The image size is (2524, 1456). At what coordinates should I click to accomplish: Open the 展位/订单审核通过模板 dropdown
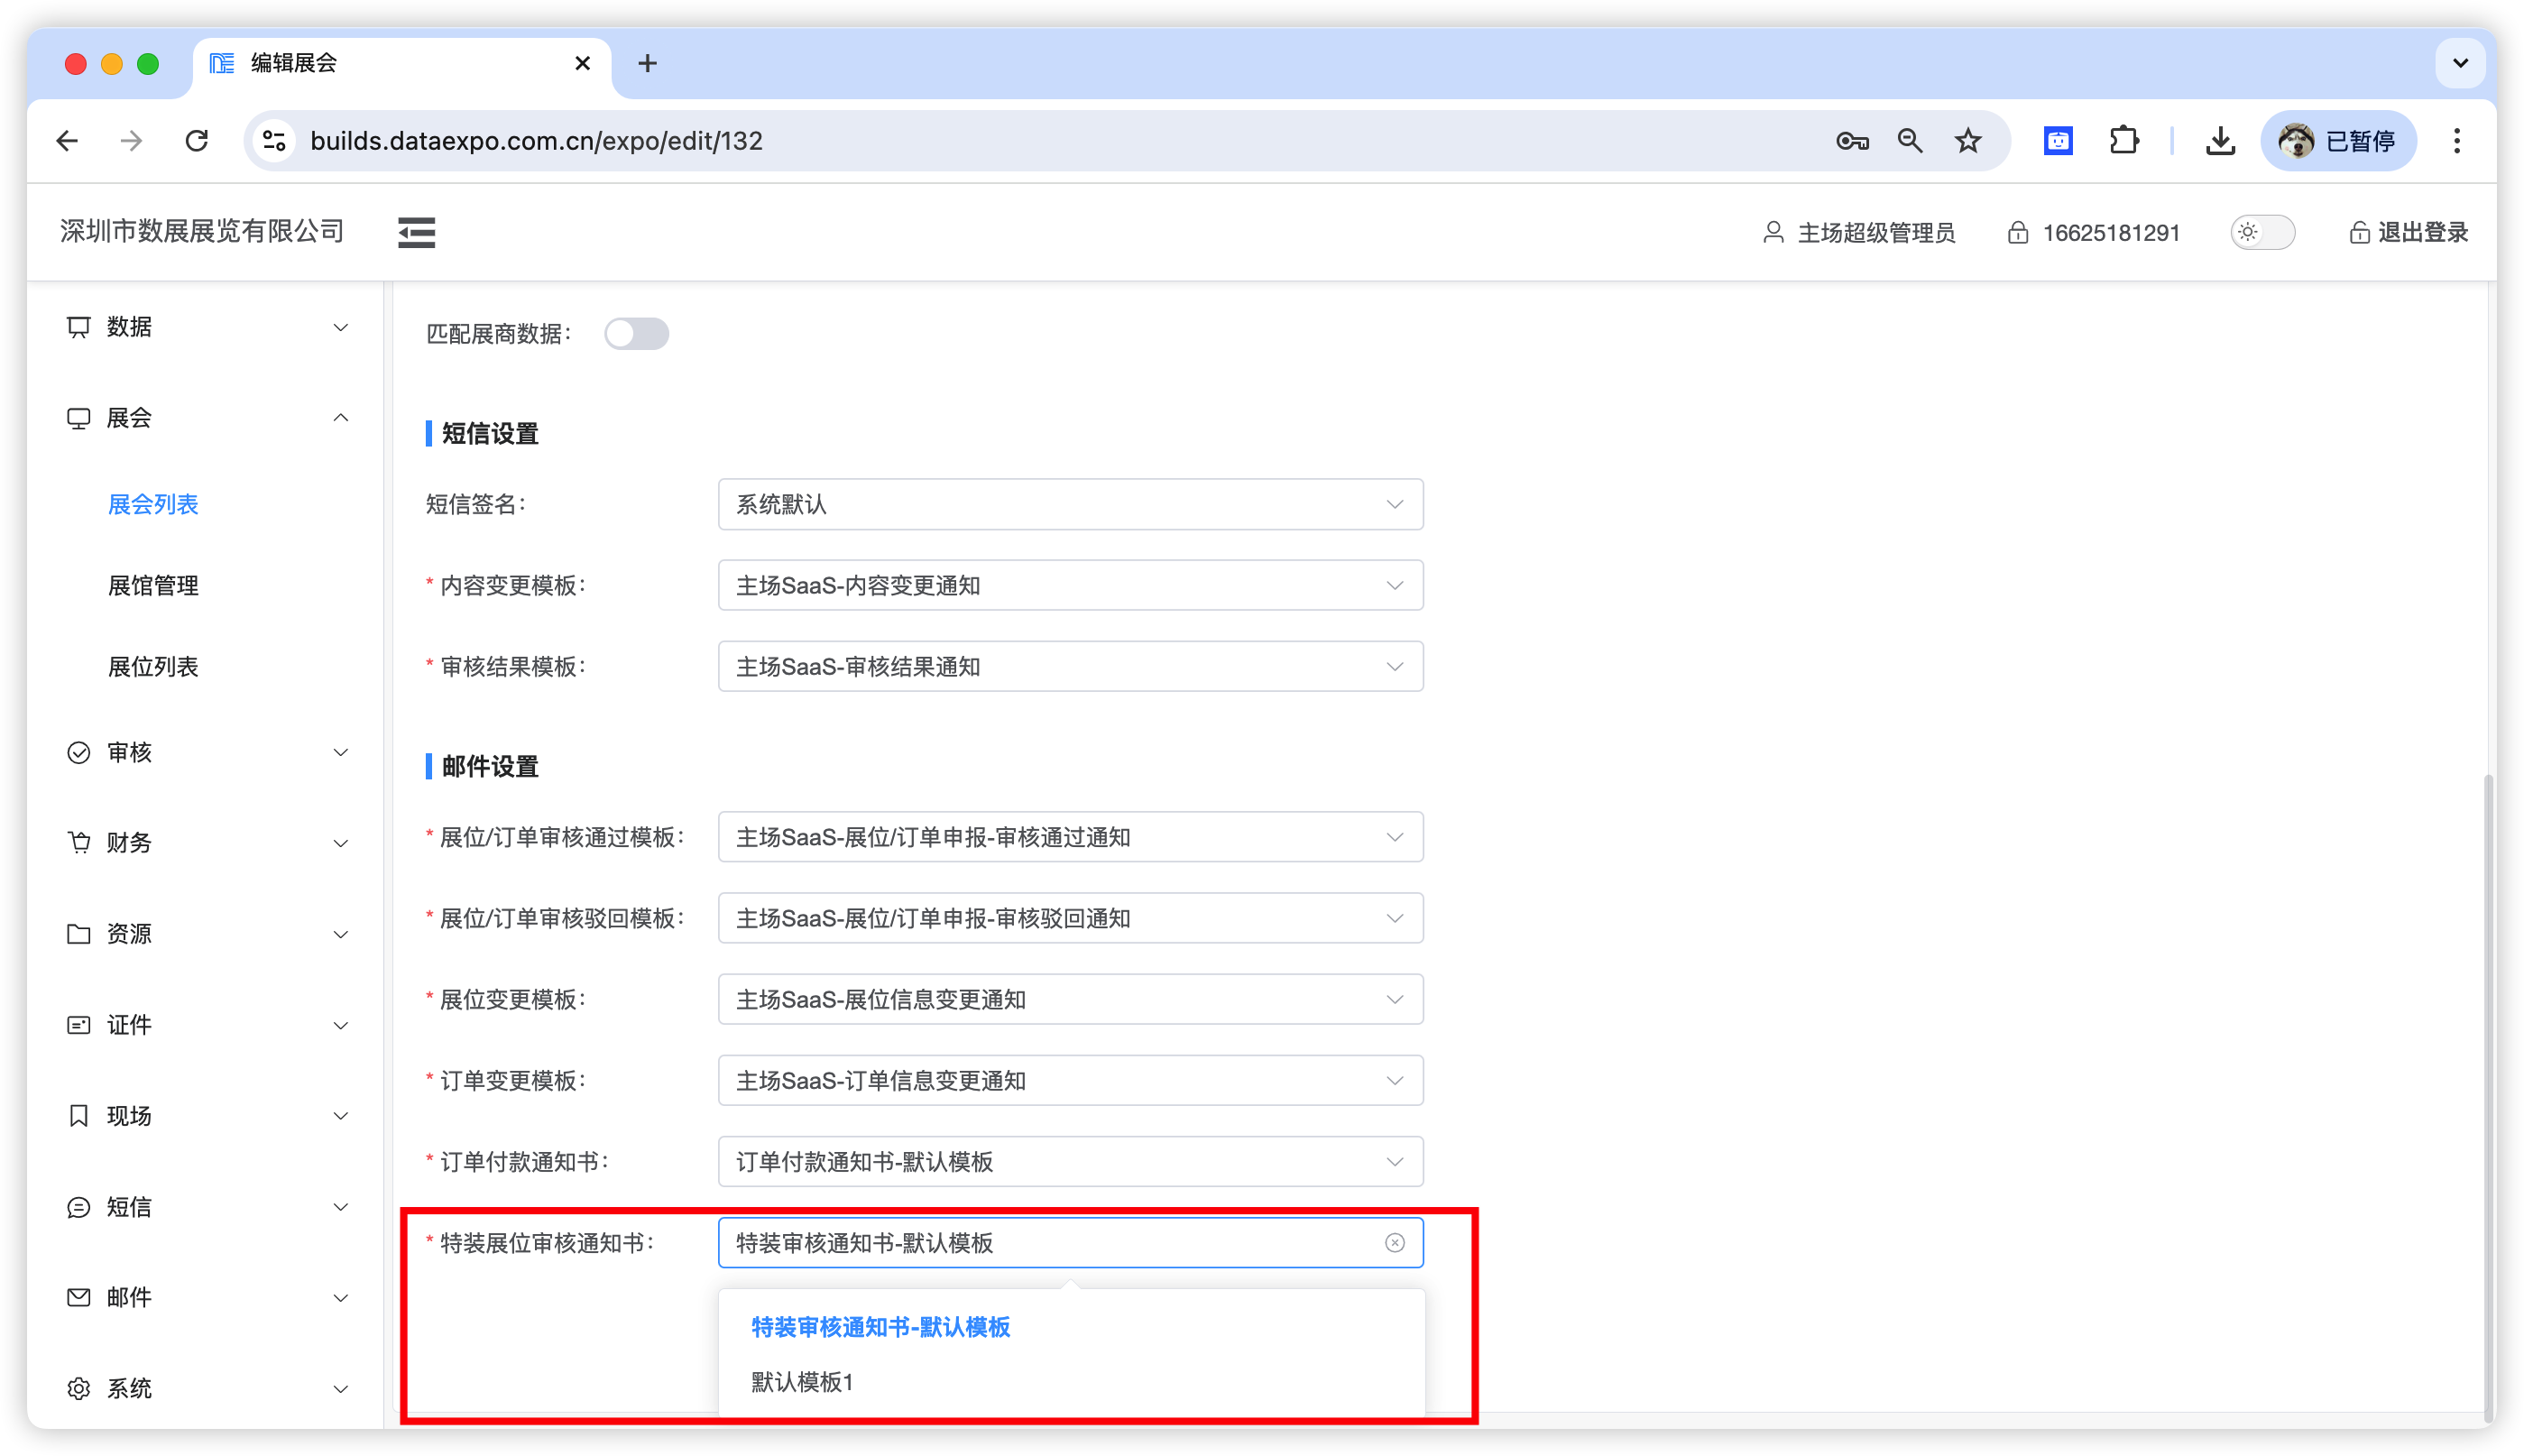(1070, 837)
